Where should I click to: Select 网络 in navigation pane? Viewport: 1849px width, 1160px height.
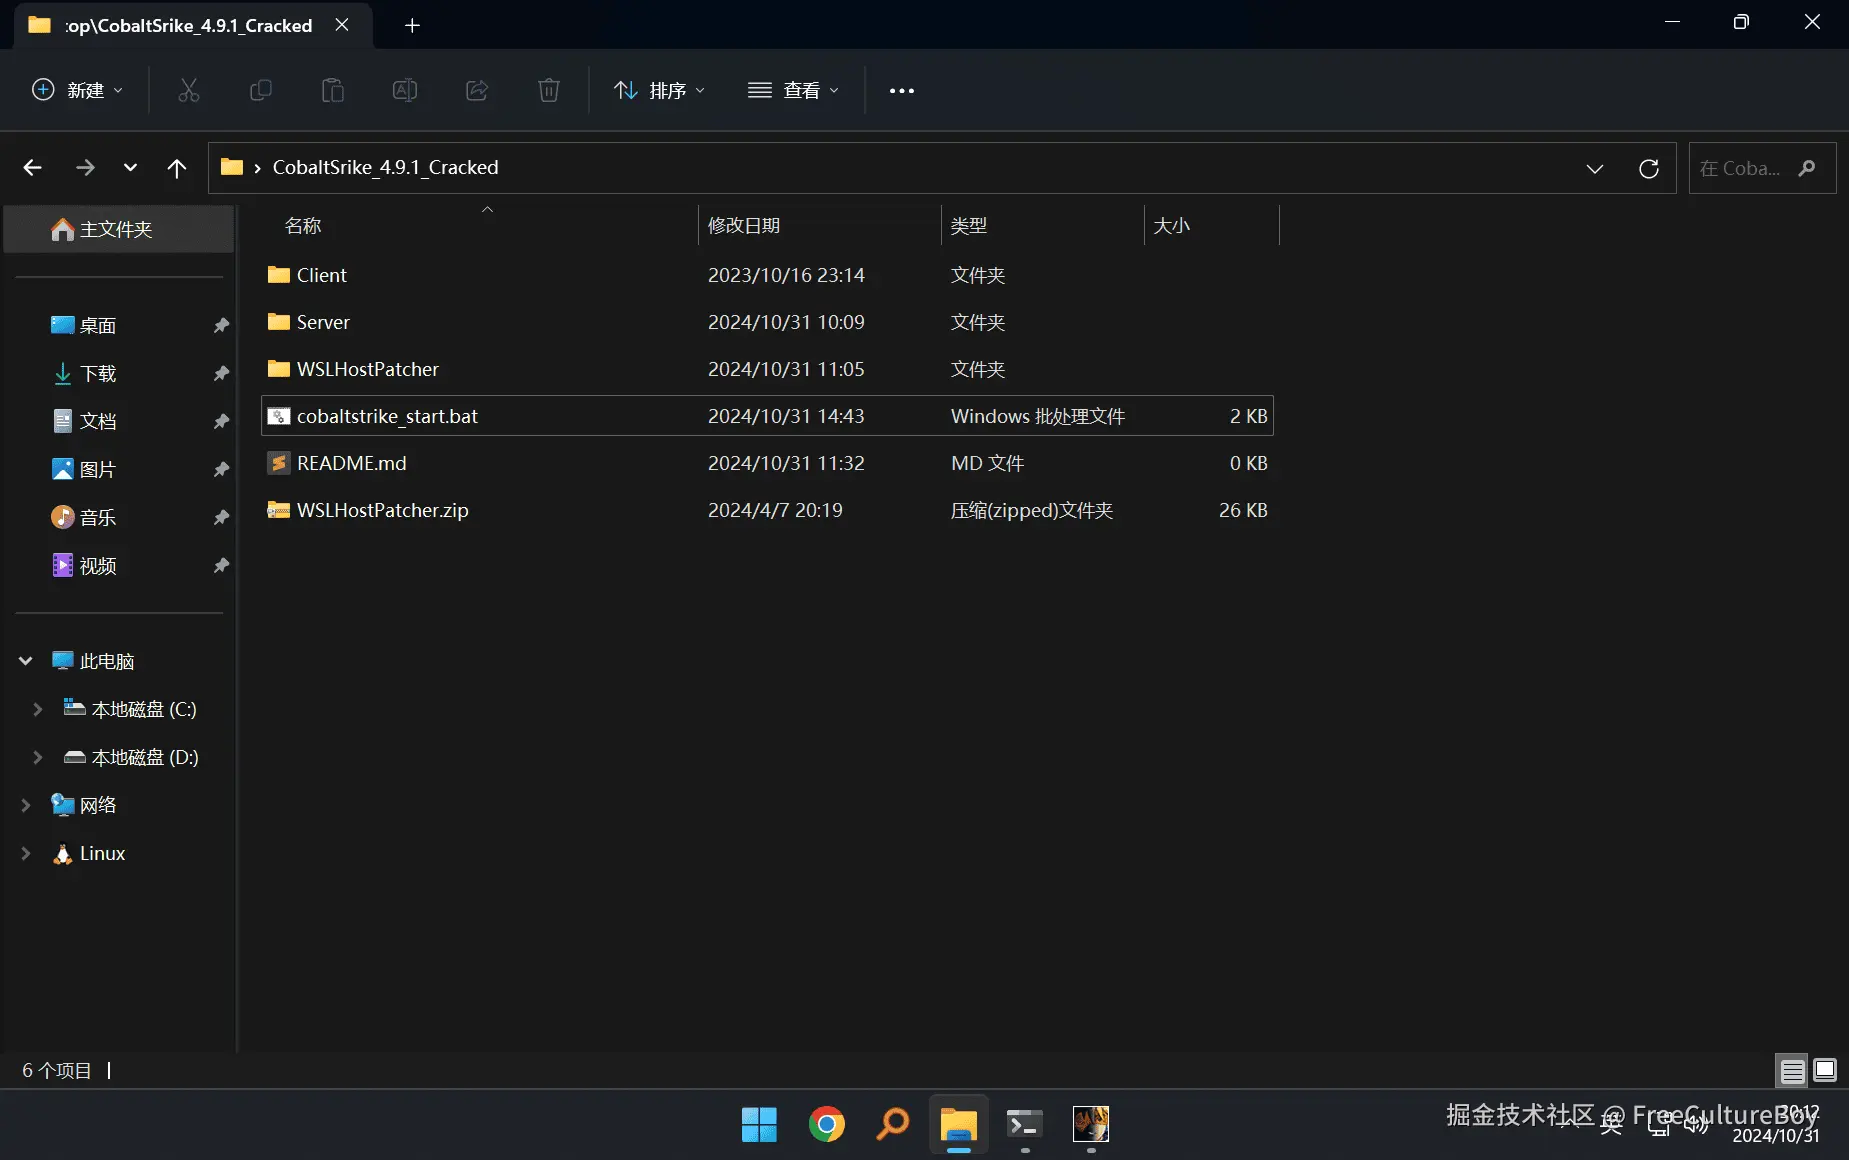(x=97, y=805)
